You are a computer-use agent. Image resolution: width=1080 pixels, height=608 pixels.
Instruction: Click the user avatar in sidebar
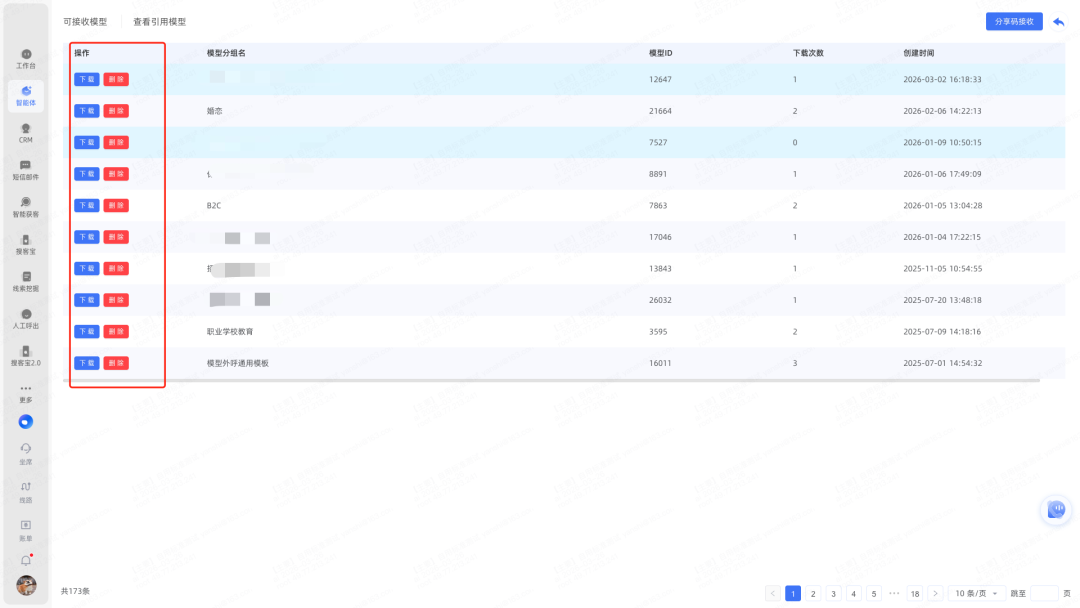point(26,585)
